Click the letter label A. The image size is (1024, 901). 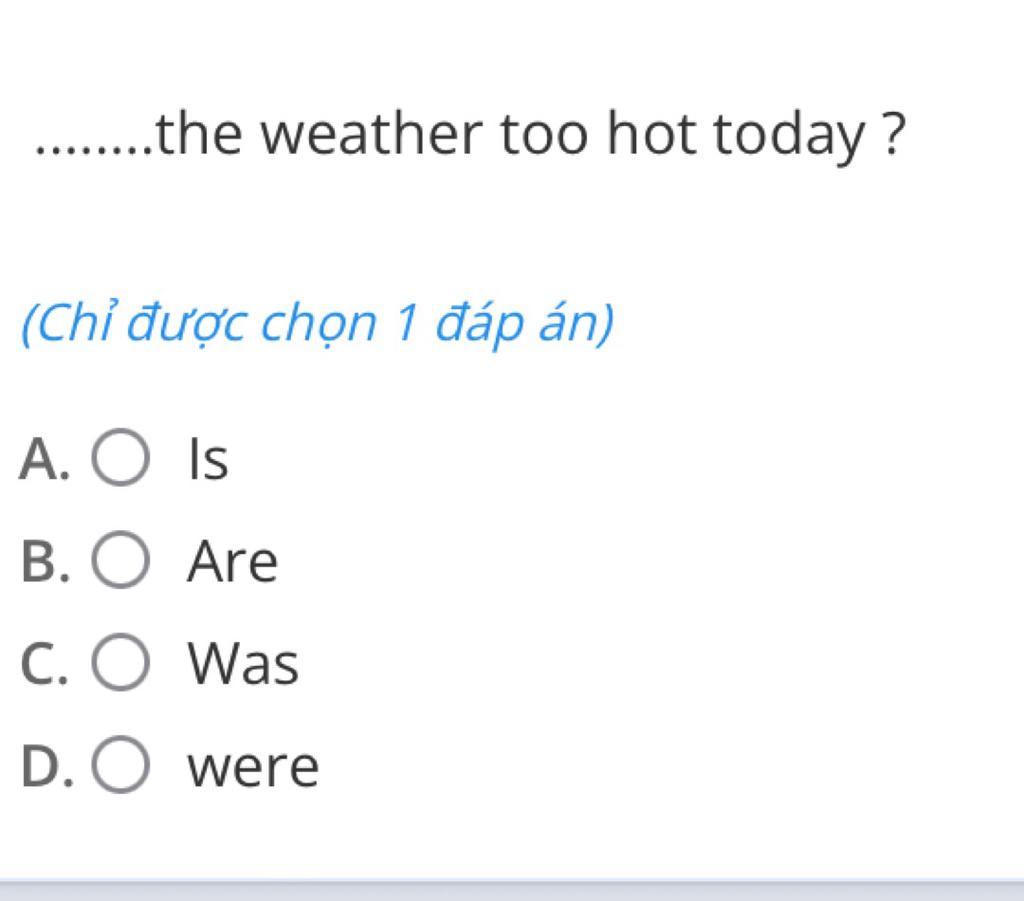[x=44, y=459]
